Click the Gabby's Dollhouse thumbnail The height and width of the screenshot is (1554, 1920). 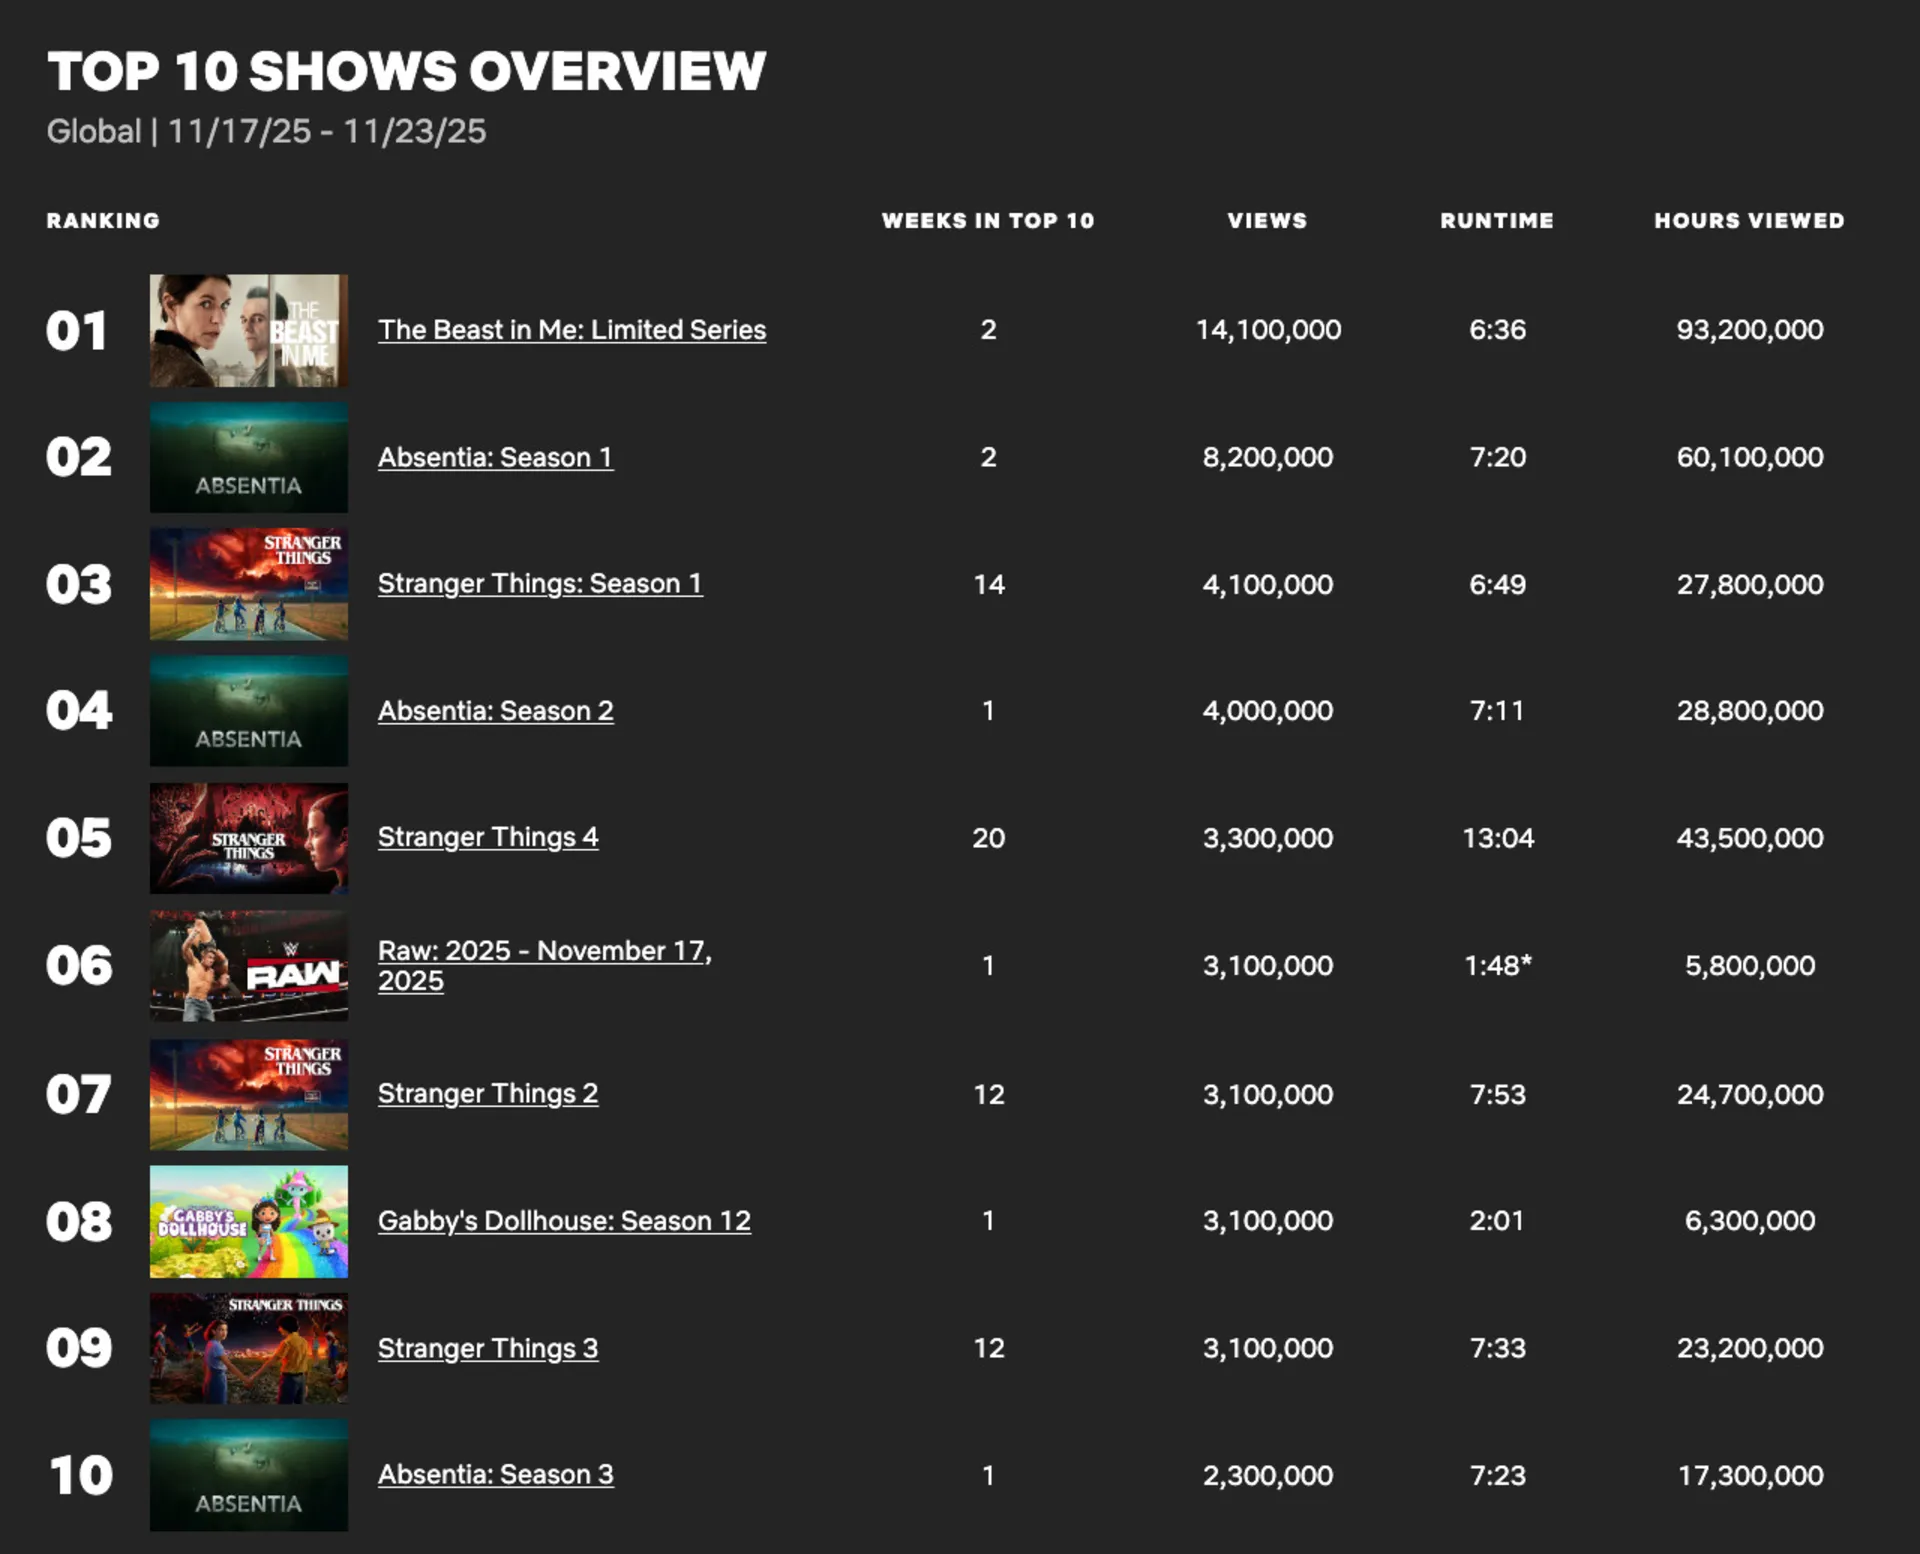pos(248,1221)
